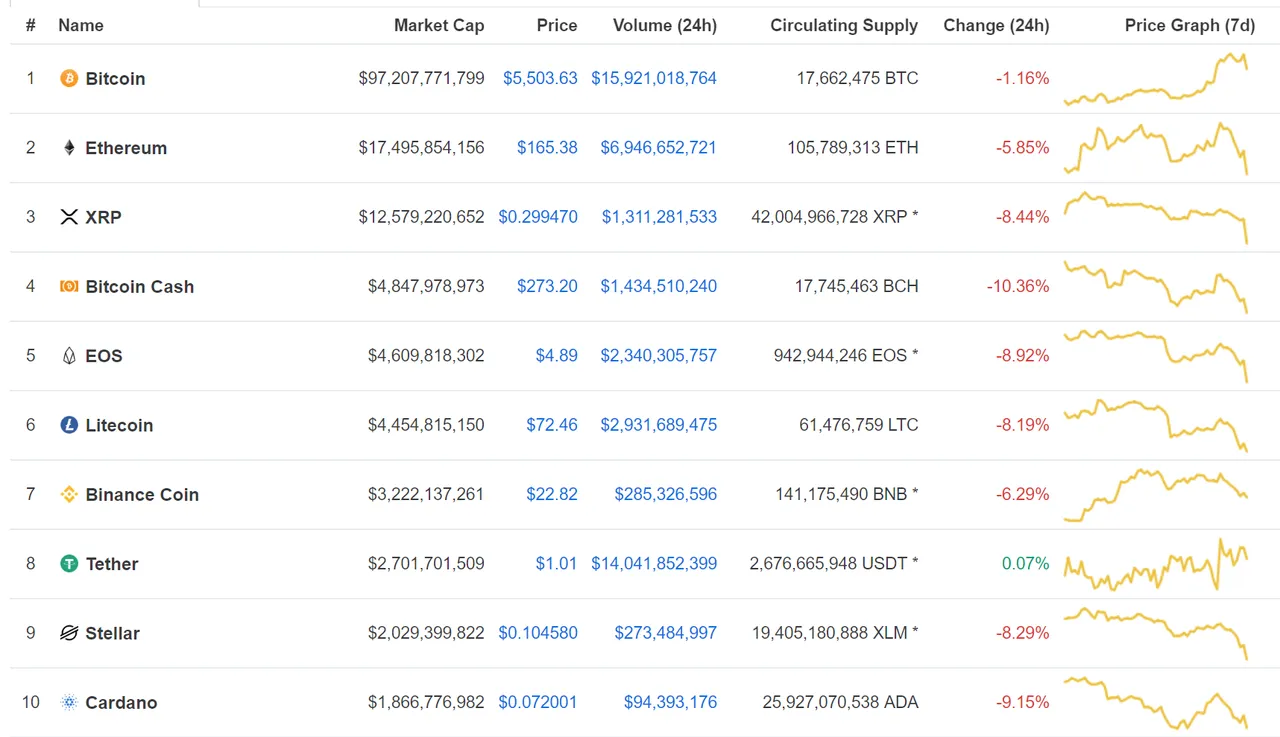The width and height of the screenshot is (1280, 737).
Task: Click the Binance Coin logo icon
Action: (69, 494)
